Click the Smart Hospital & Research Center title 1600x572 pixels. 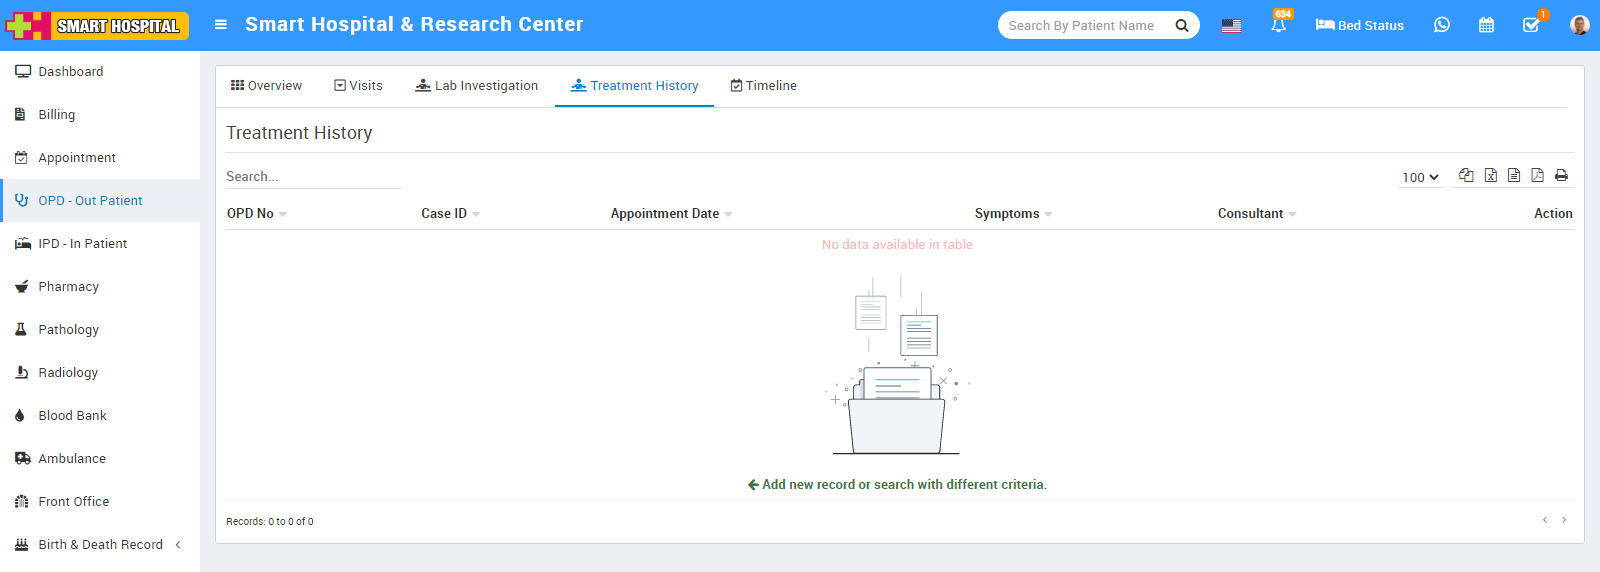414,25
